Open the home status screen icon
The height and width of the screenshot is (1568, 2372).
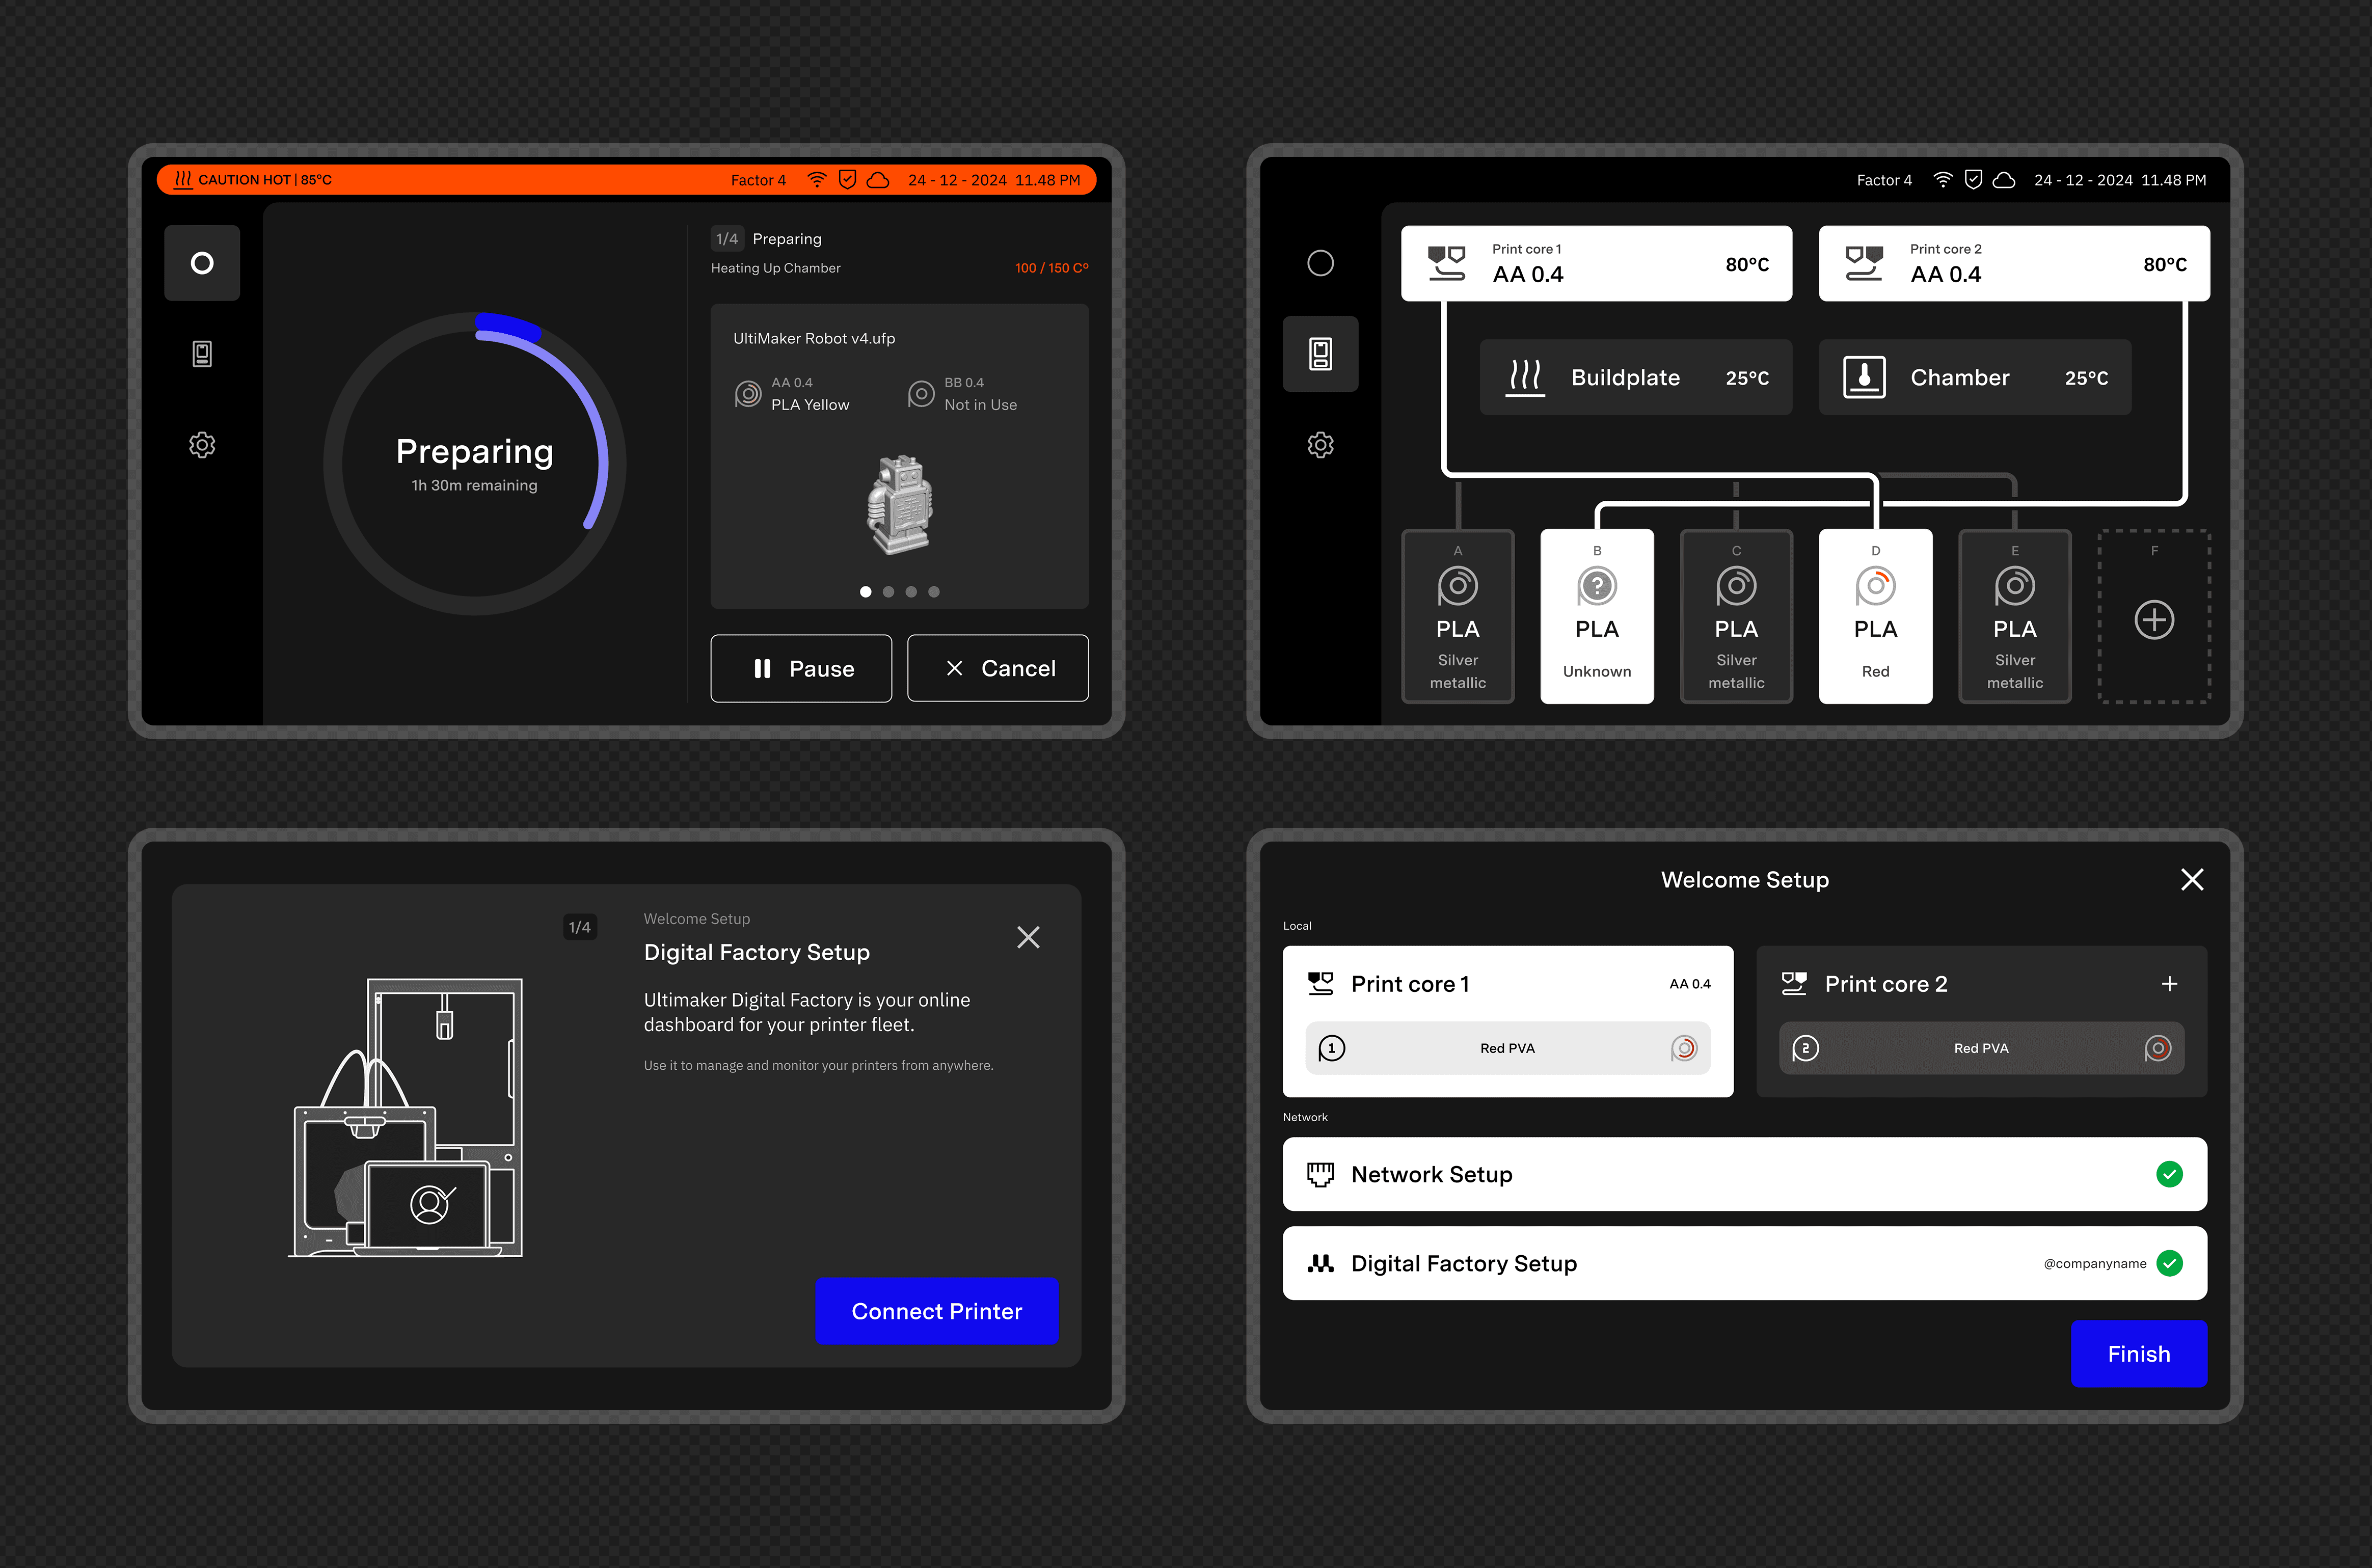tap(202, 263)
